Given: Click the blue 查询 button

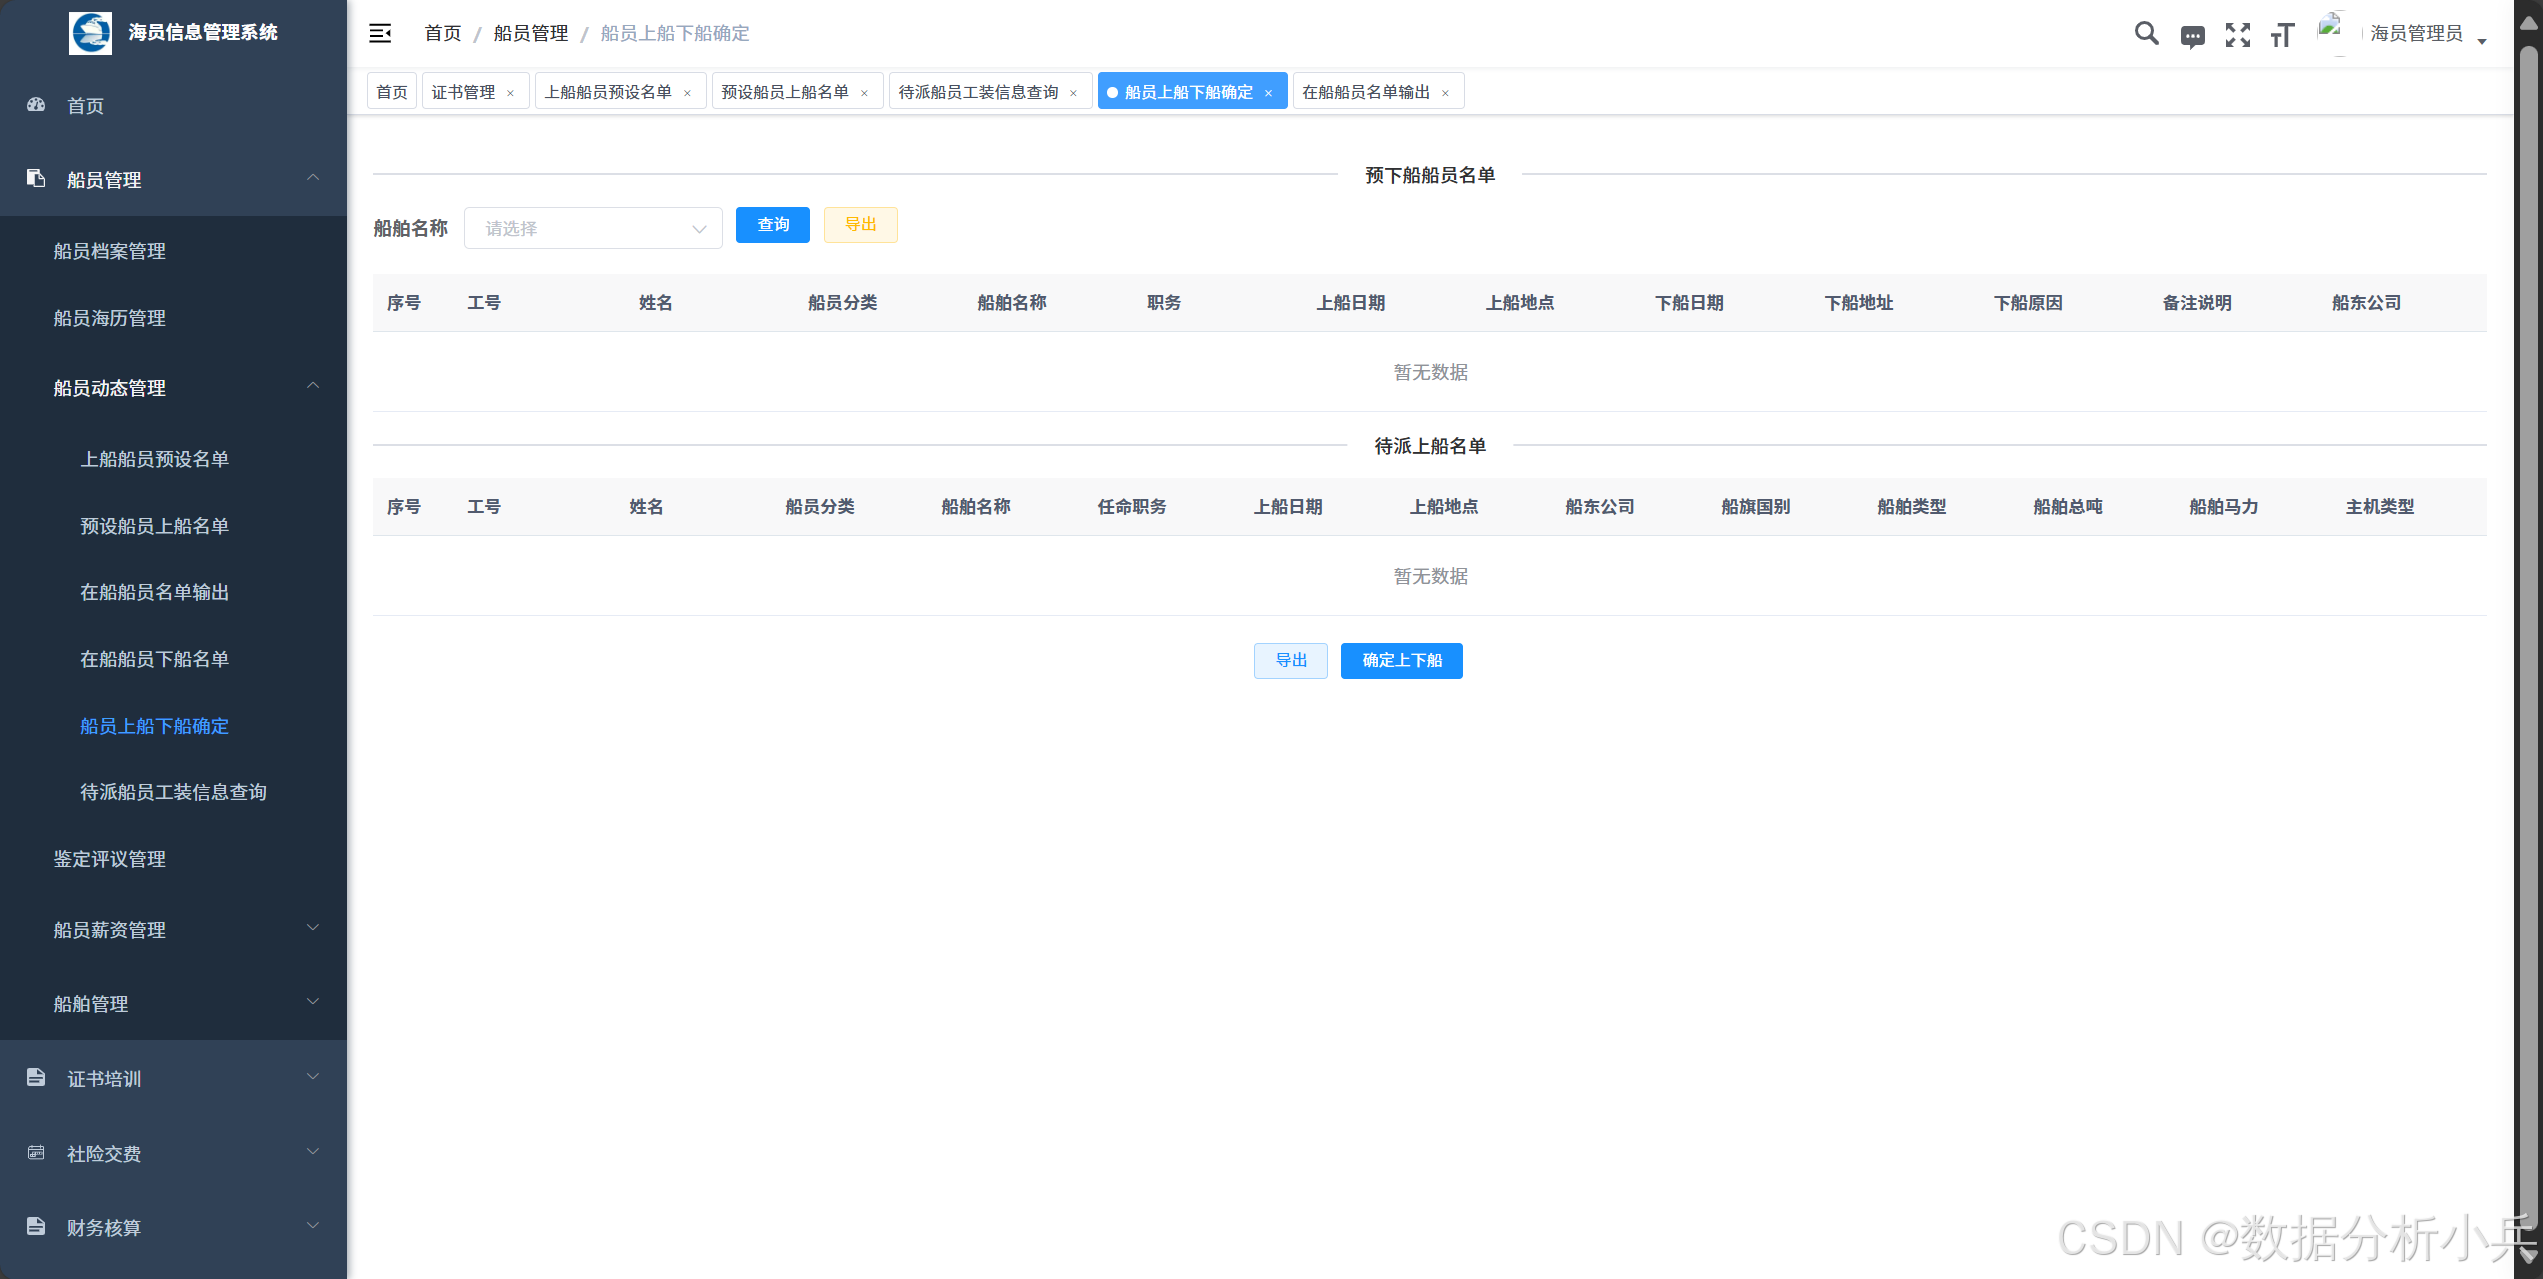Looking at the screenshot, I should [772, 225].
